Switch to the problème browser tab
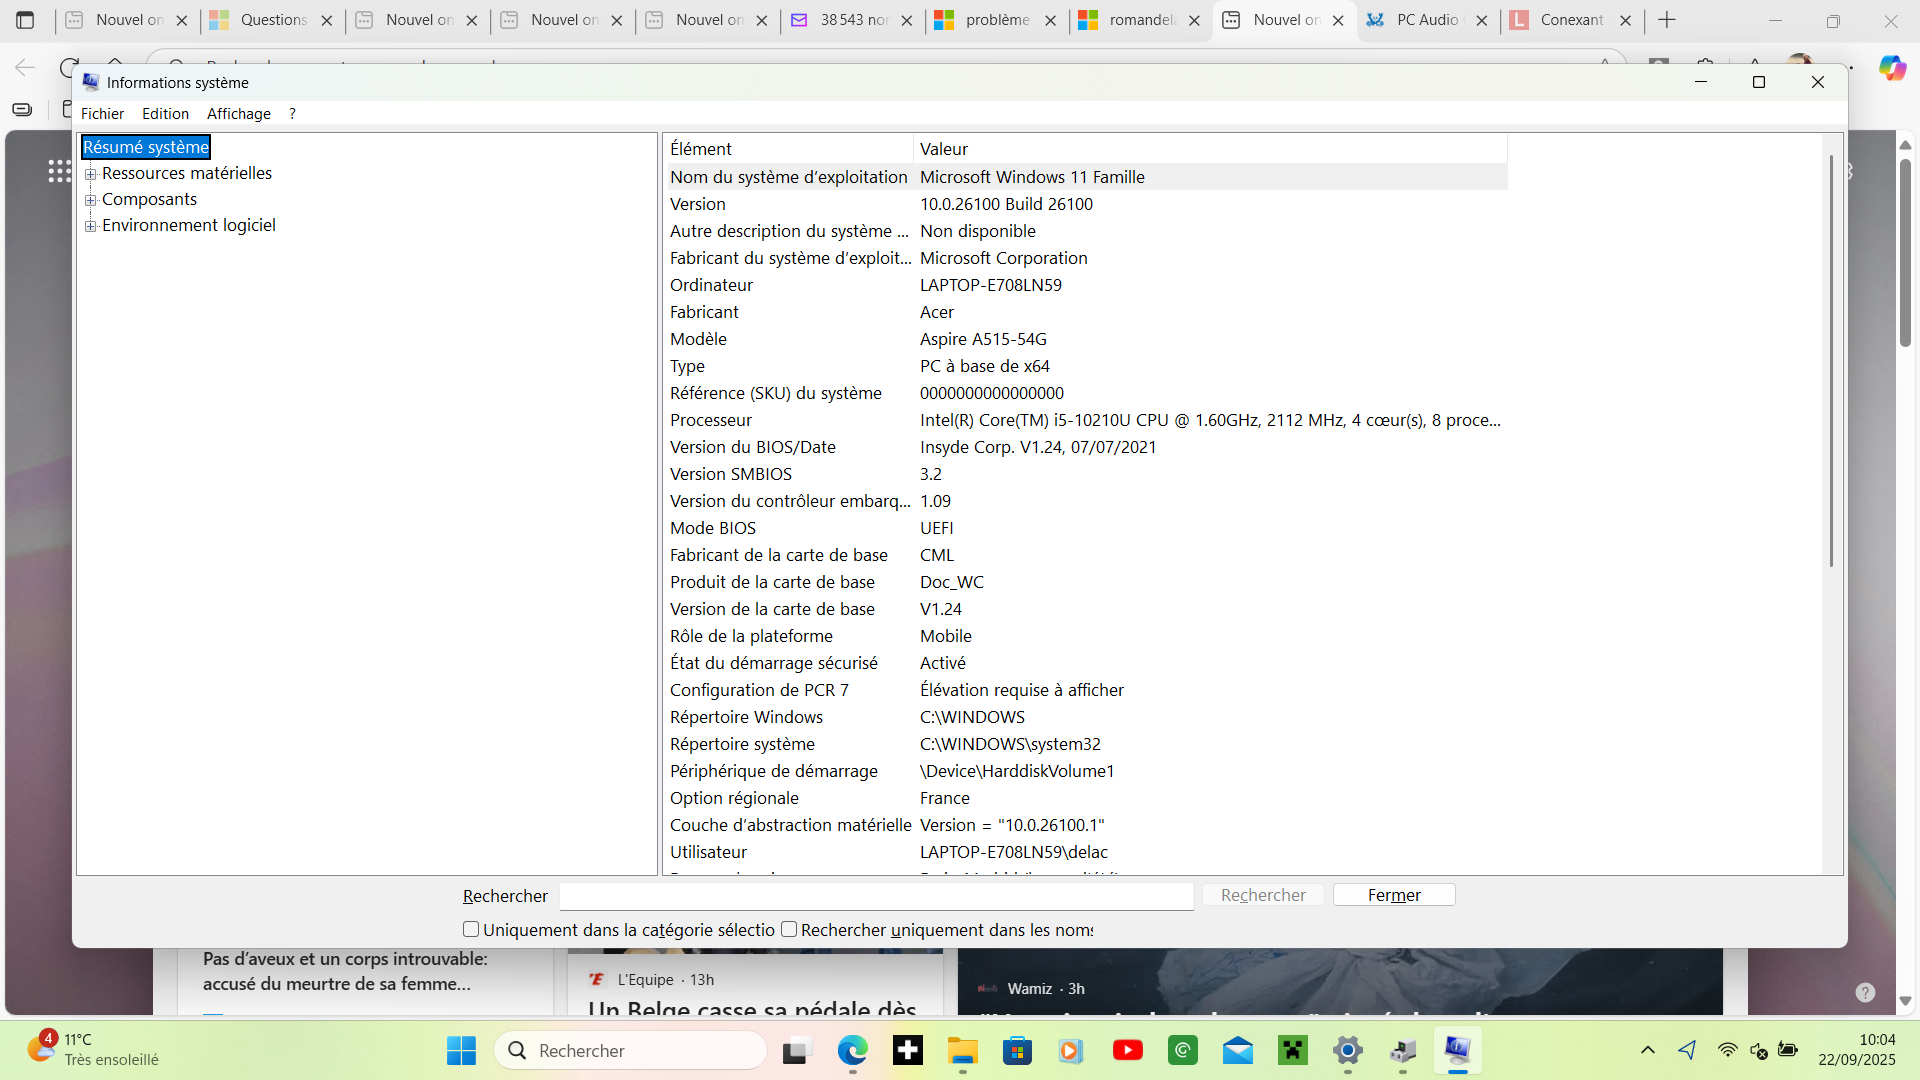Screen dimensions: 1920x1080 tap(997, 20)
